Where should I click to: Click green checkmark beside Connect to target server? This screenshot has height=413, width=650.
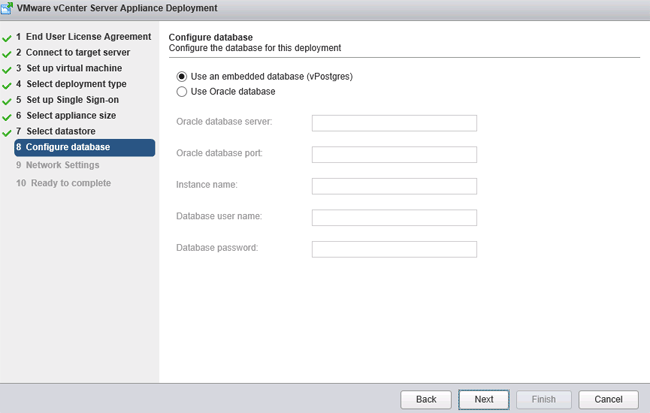[7, 54]
